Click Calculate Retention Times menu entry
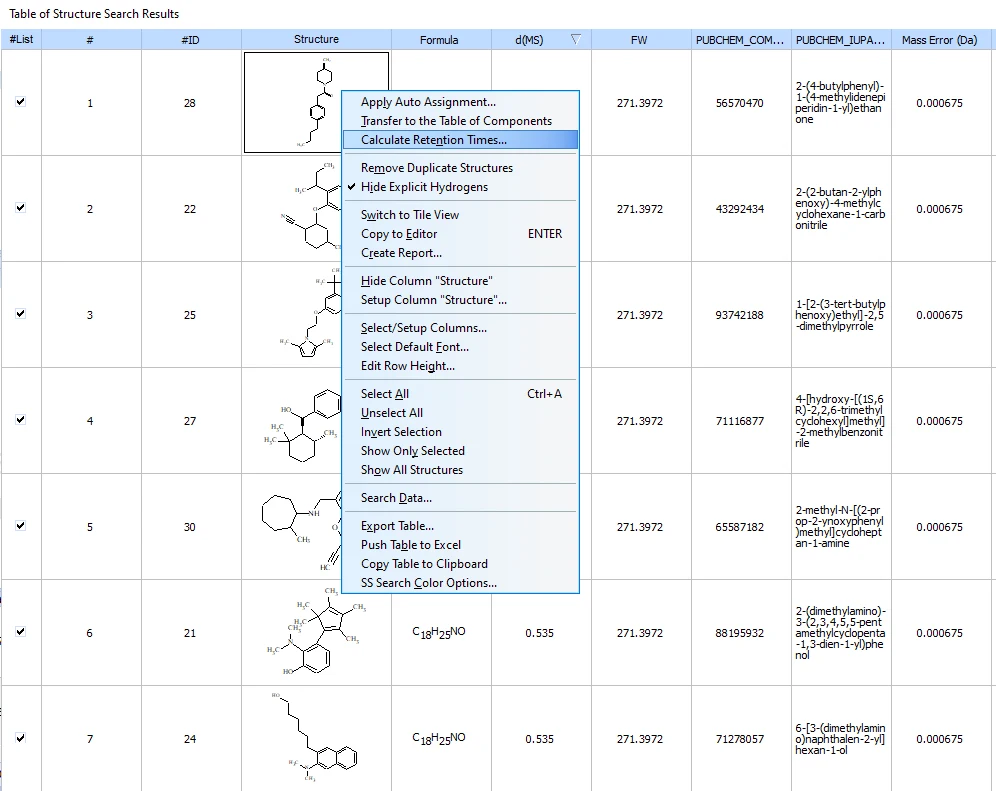The height and width of the screenshot is (791, 996). pos(461,140)
